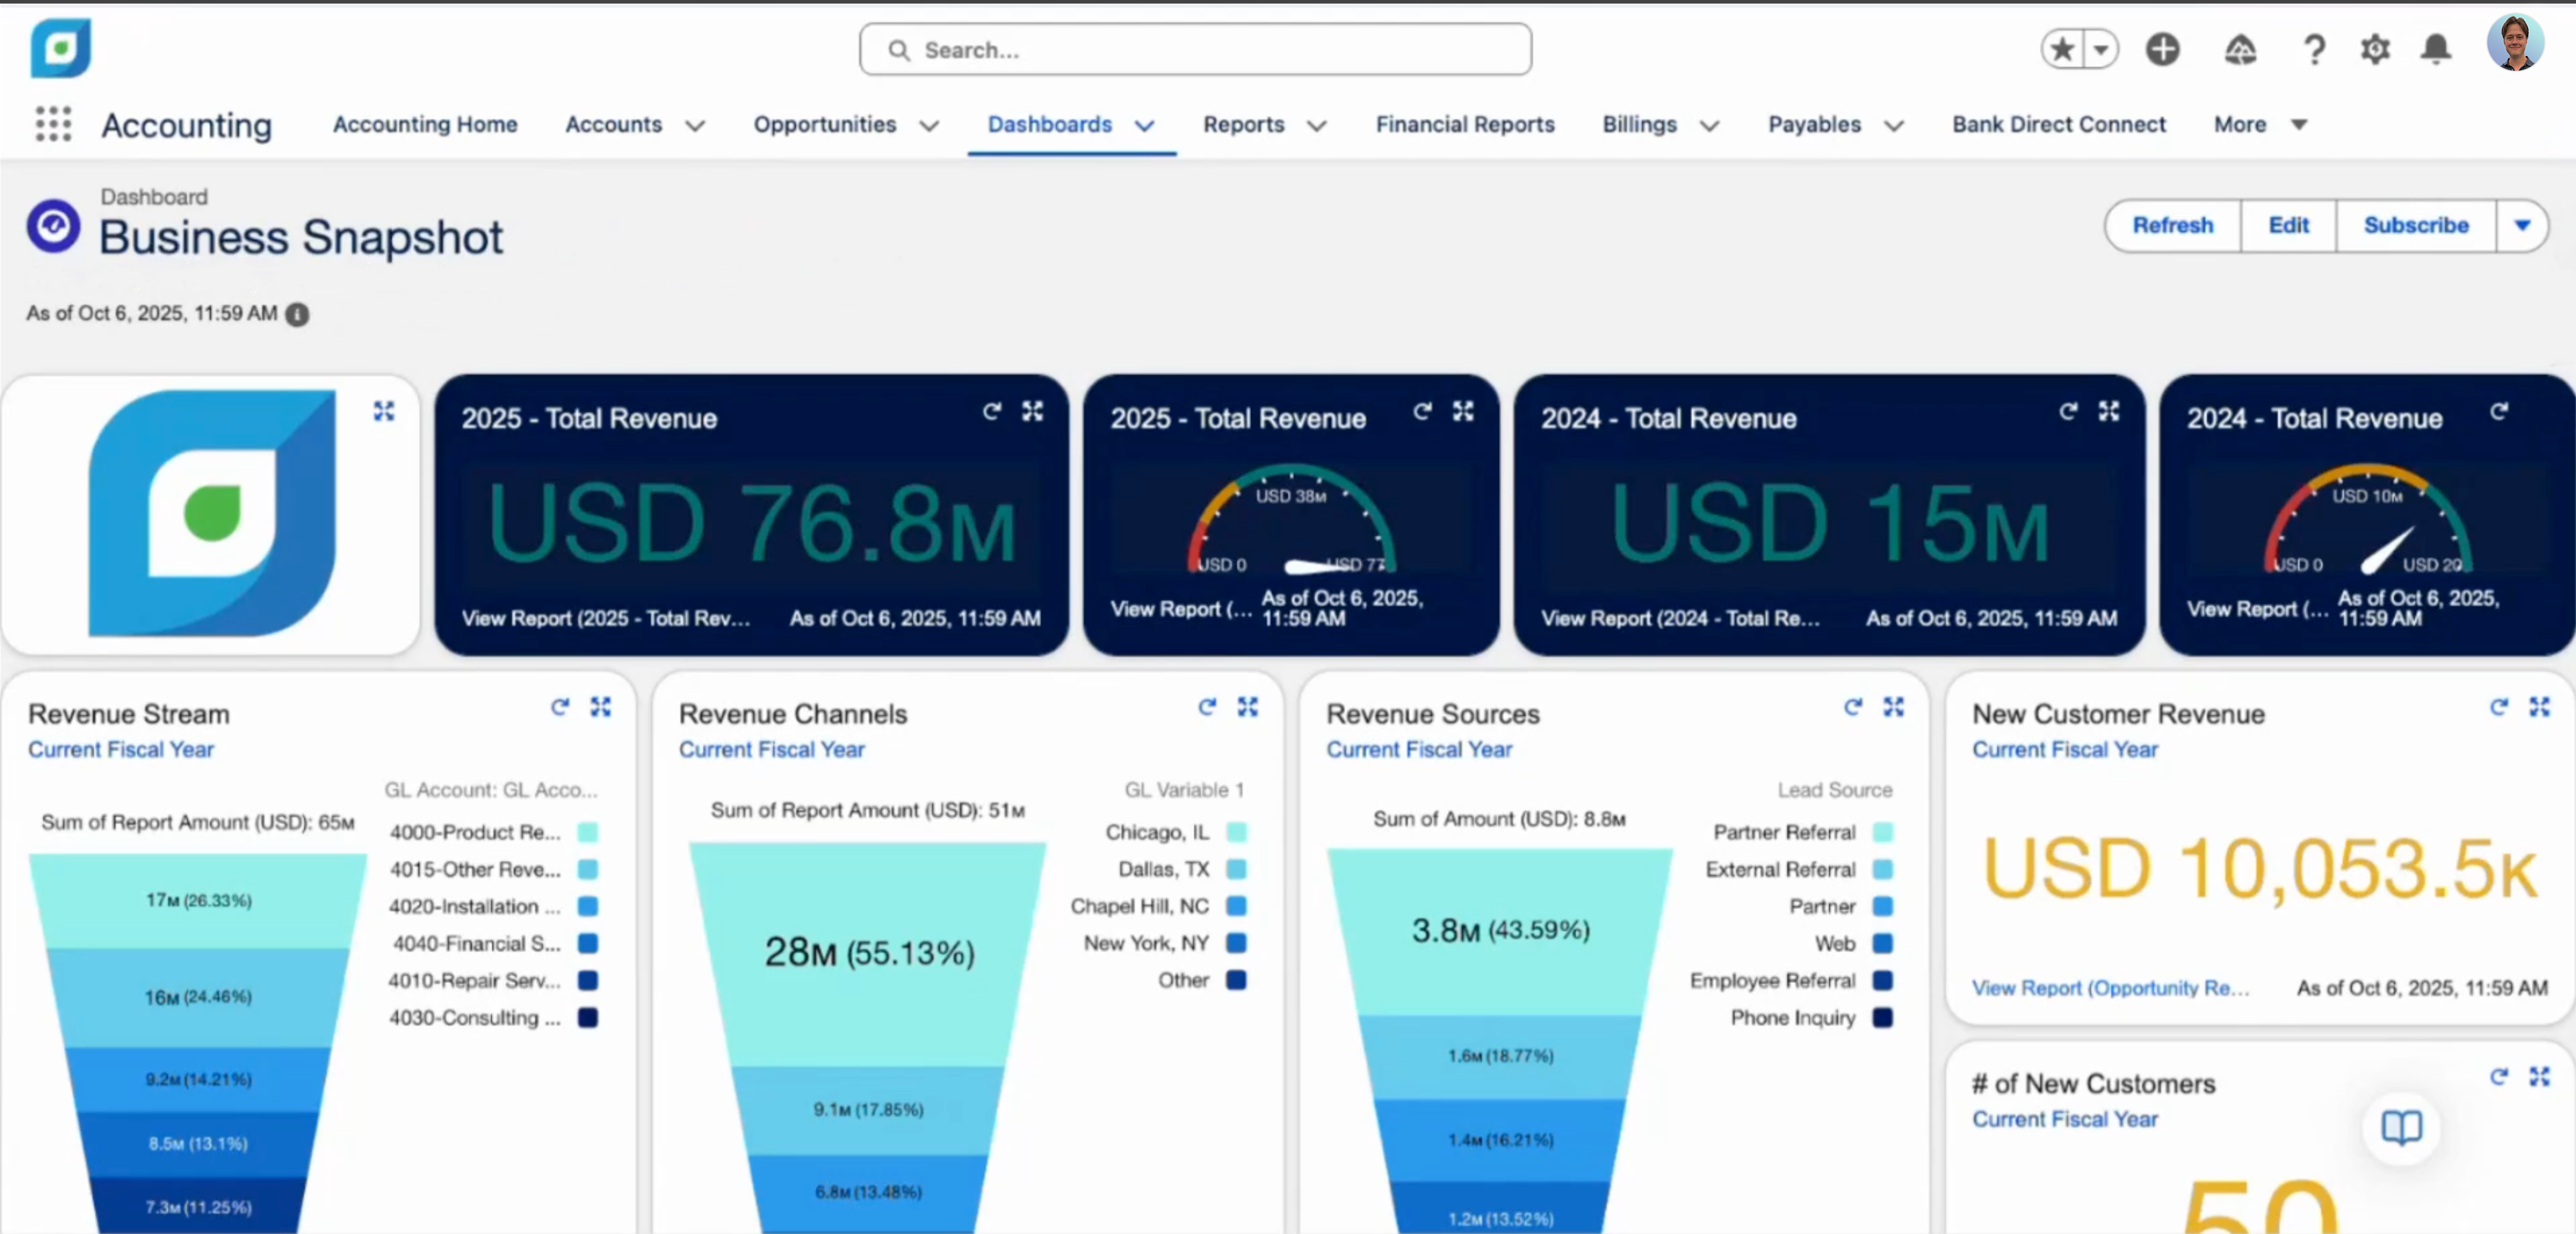Expand the Revenue Stream chart widget

tap(600, 707)
